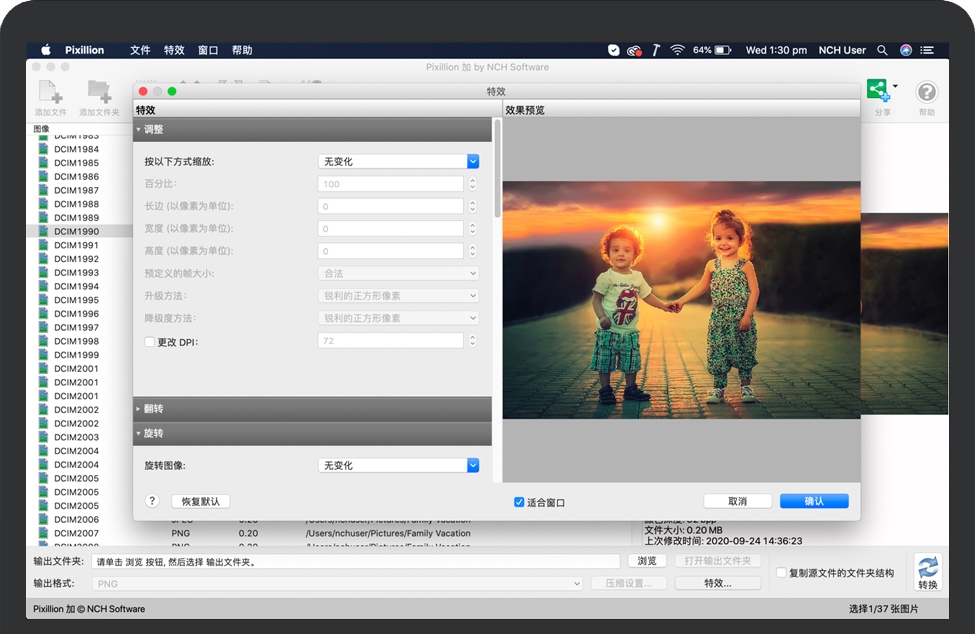Uncheck the 适合窗口 checkbox
The image size is (975, 634).
[x=519, y=501]
